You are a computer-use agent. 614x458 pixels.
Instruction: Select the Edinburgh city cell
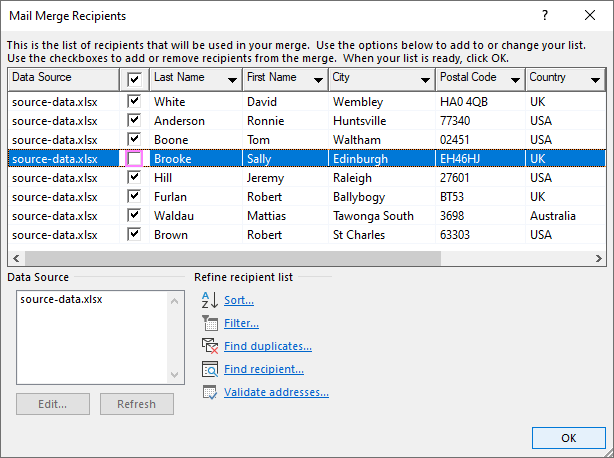[382, 159]
